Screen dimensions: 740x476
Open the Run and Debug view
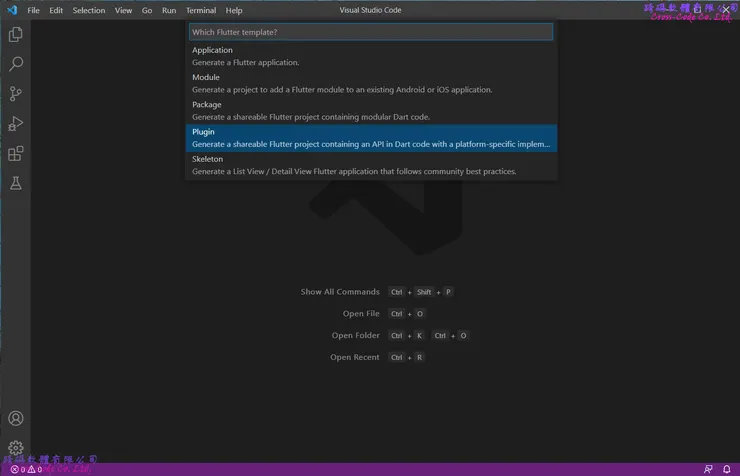click(16, 124)
